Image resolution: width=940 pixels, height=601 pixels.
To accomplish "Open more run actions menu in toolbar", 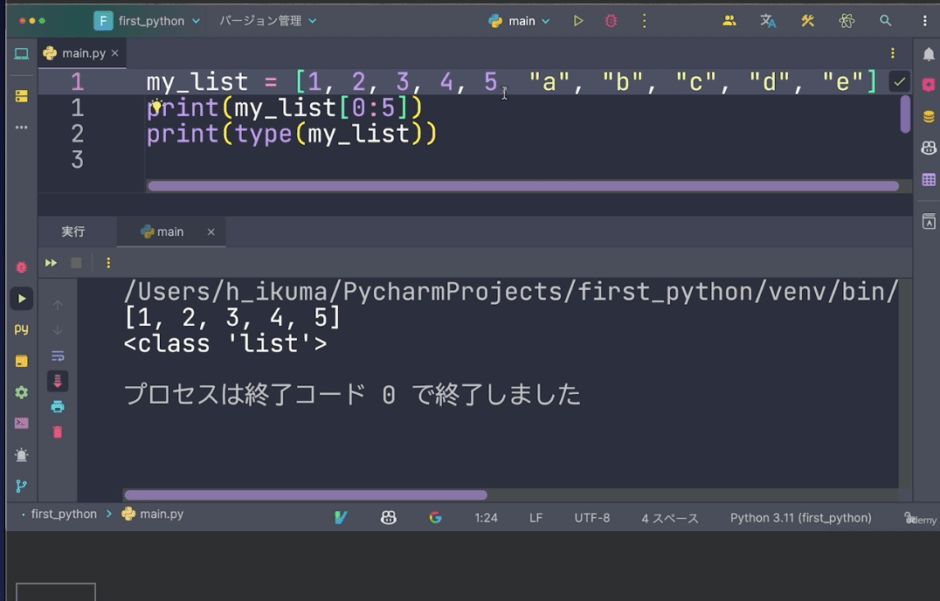I will coord(644,21).
